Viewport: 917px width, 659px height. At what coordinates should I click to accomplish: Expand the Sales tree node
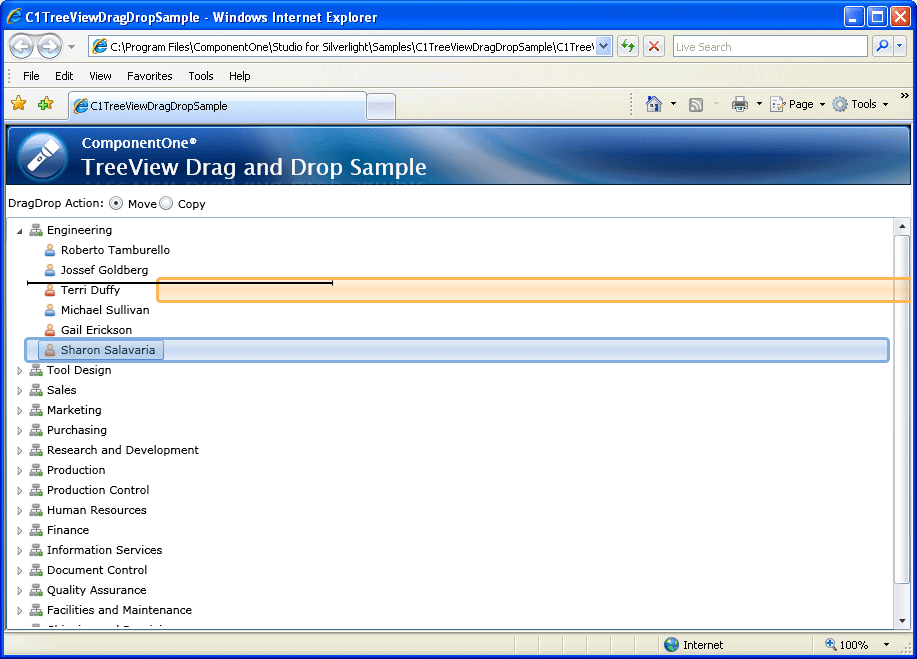[x=18, y=390]
